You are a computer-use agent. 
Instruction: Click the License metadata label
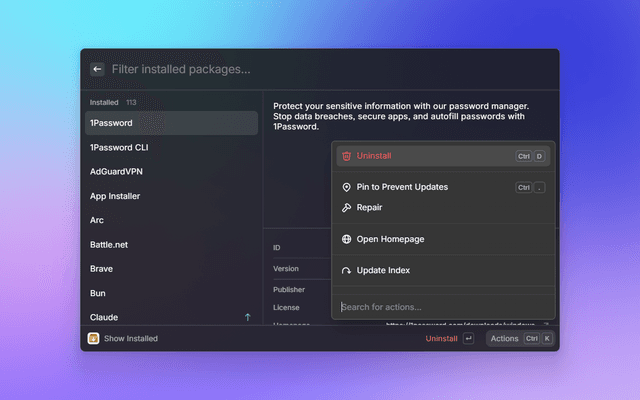click(x=286, y=307)
